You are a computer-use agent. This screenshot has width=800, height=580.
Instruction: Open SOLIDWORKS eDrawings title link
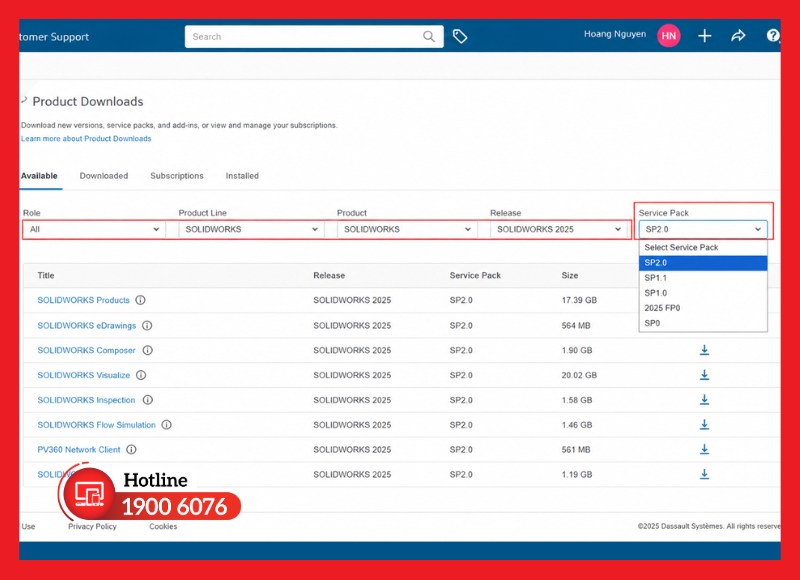click(x=87, y=325)
